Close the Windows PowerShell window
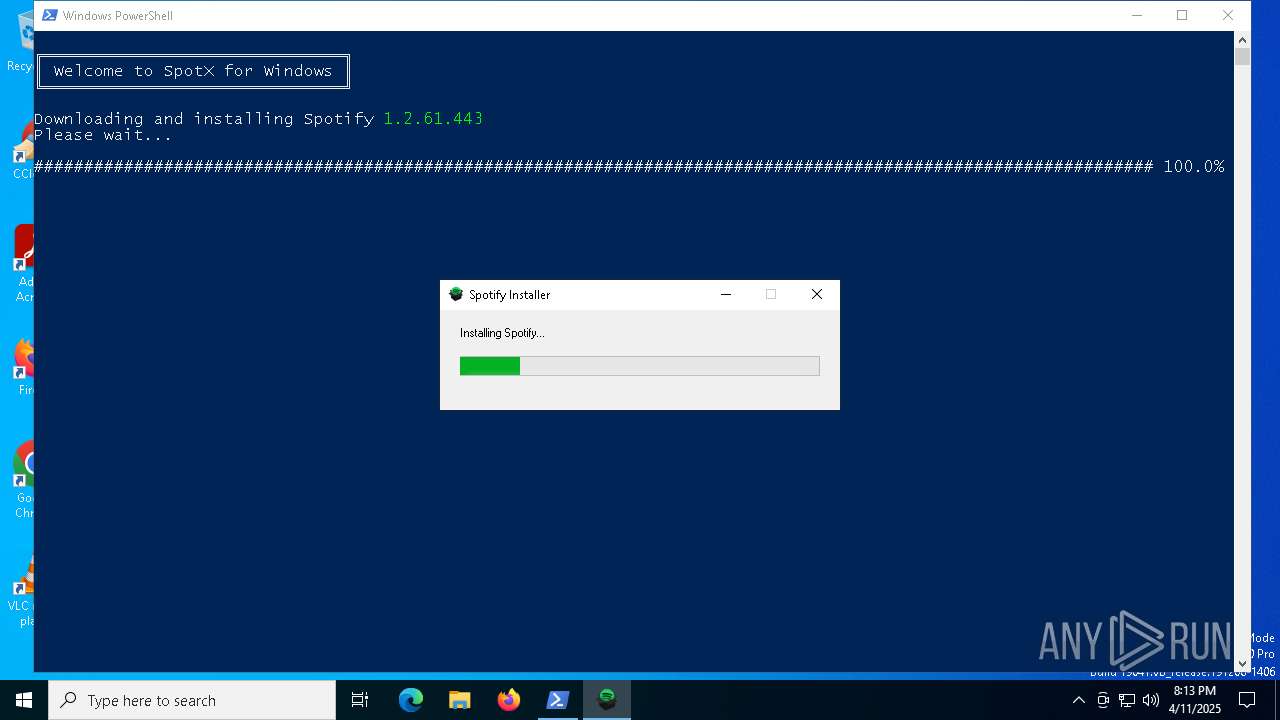 pos(1228,15)
